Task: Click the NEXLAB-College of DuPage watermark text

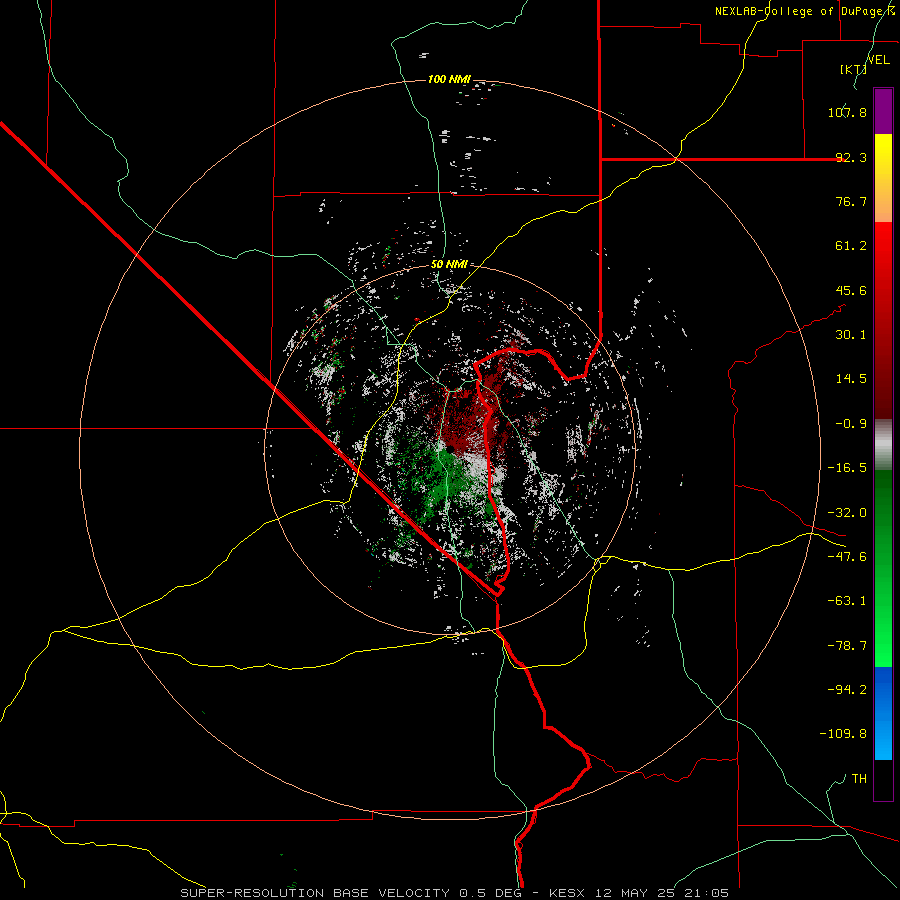Action: tap(805, 11)
